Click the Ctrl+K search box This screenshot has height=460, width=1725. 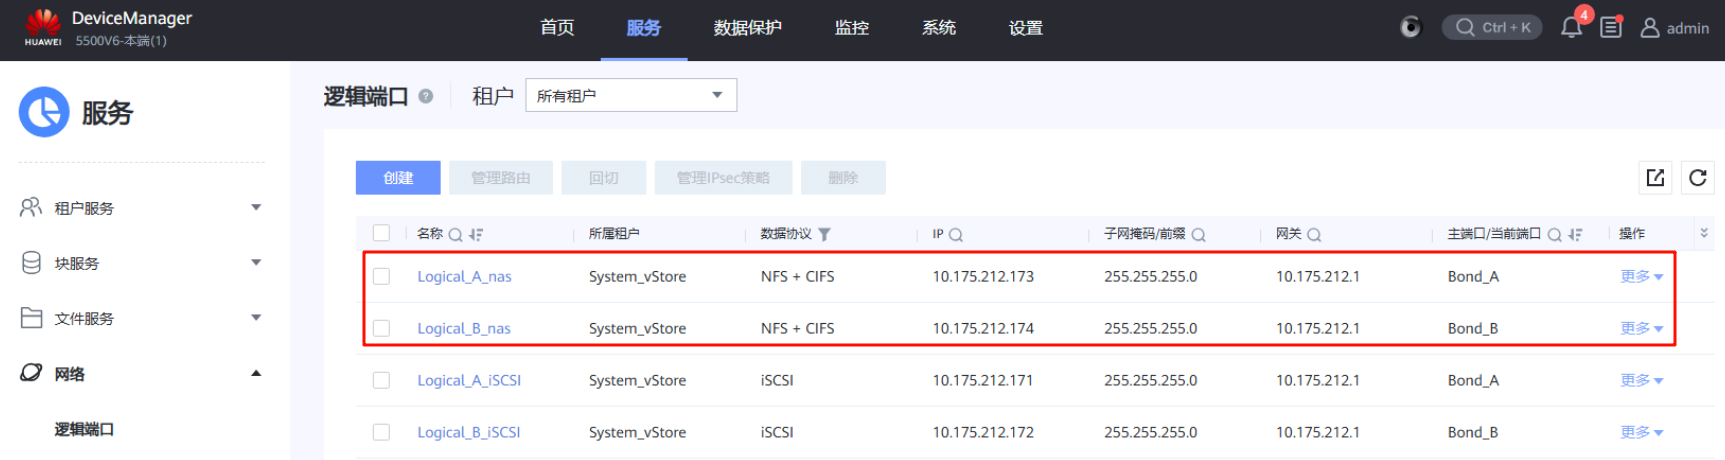pos(1492,27)
